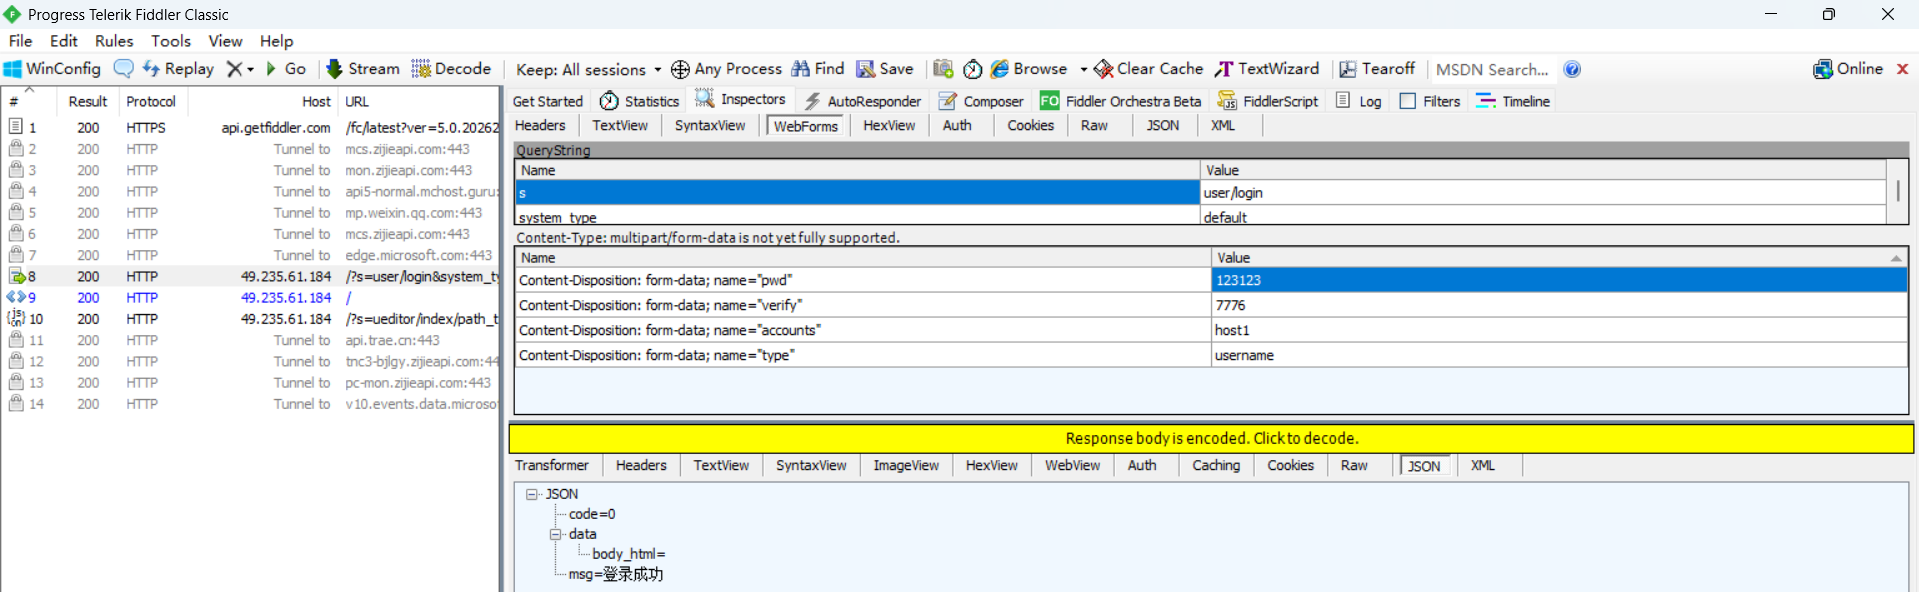Click the WinConfig toolbar button
This screenshot has width=1919, height=592.
pyautogui.click(x=53, y=69)
